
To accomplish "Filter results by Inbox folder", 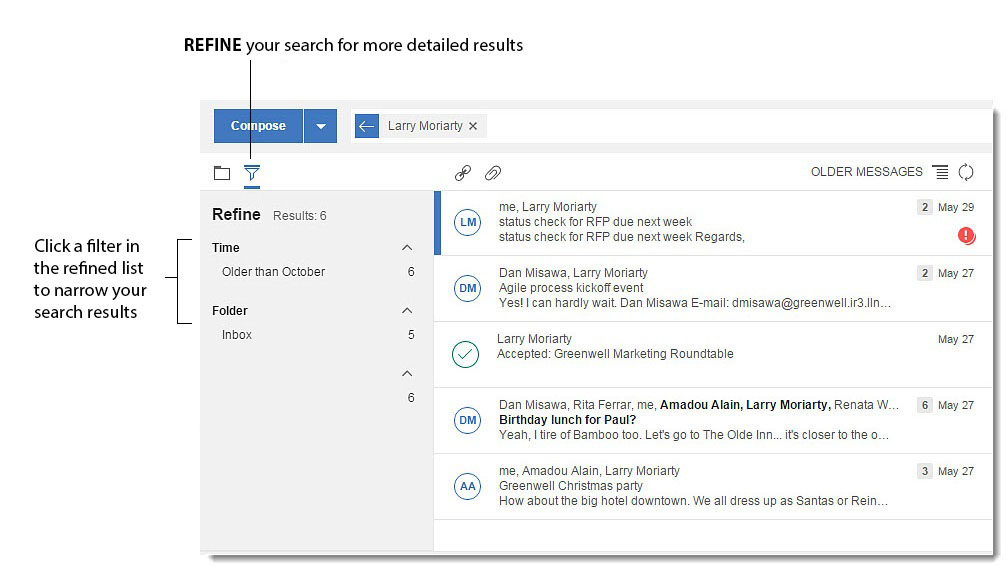I will pyautogui.click(x=237, y=335).
